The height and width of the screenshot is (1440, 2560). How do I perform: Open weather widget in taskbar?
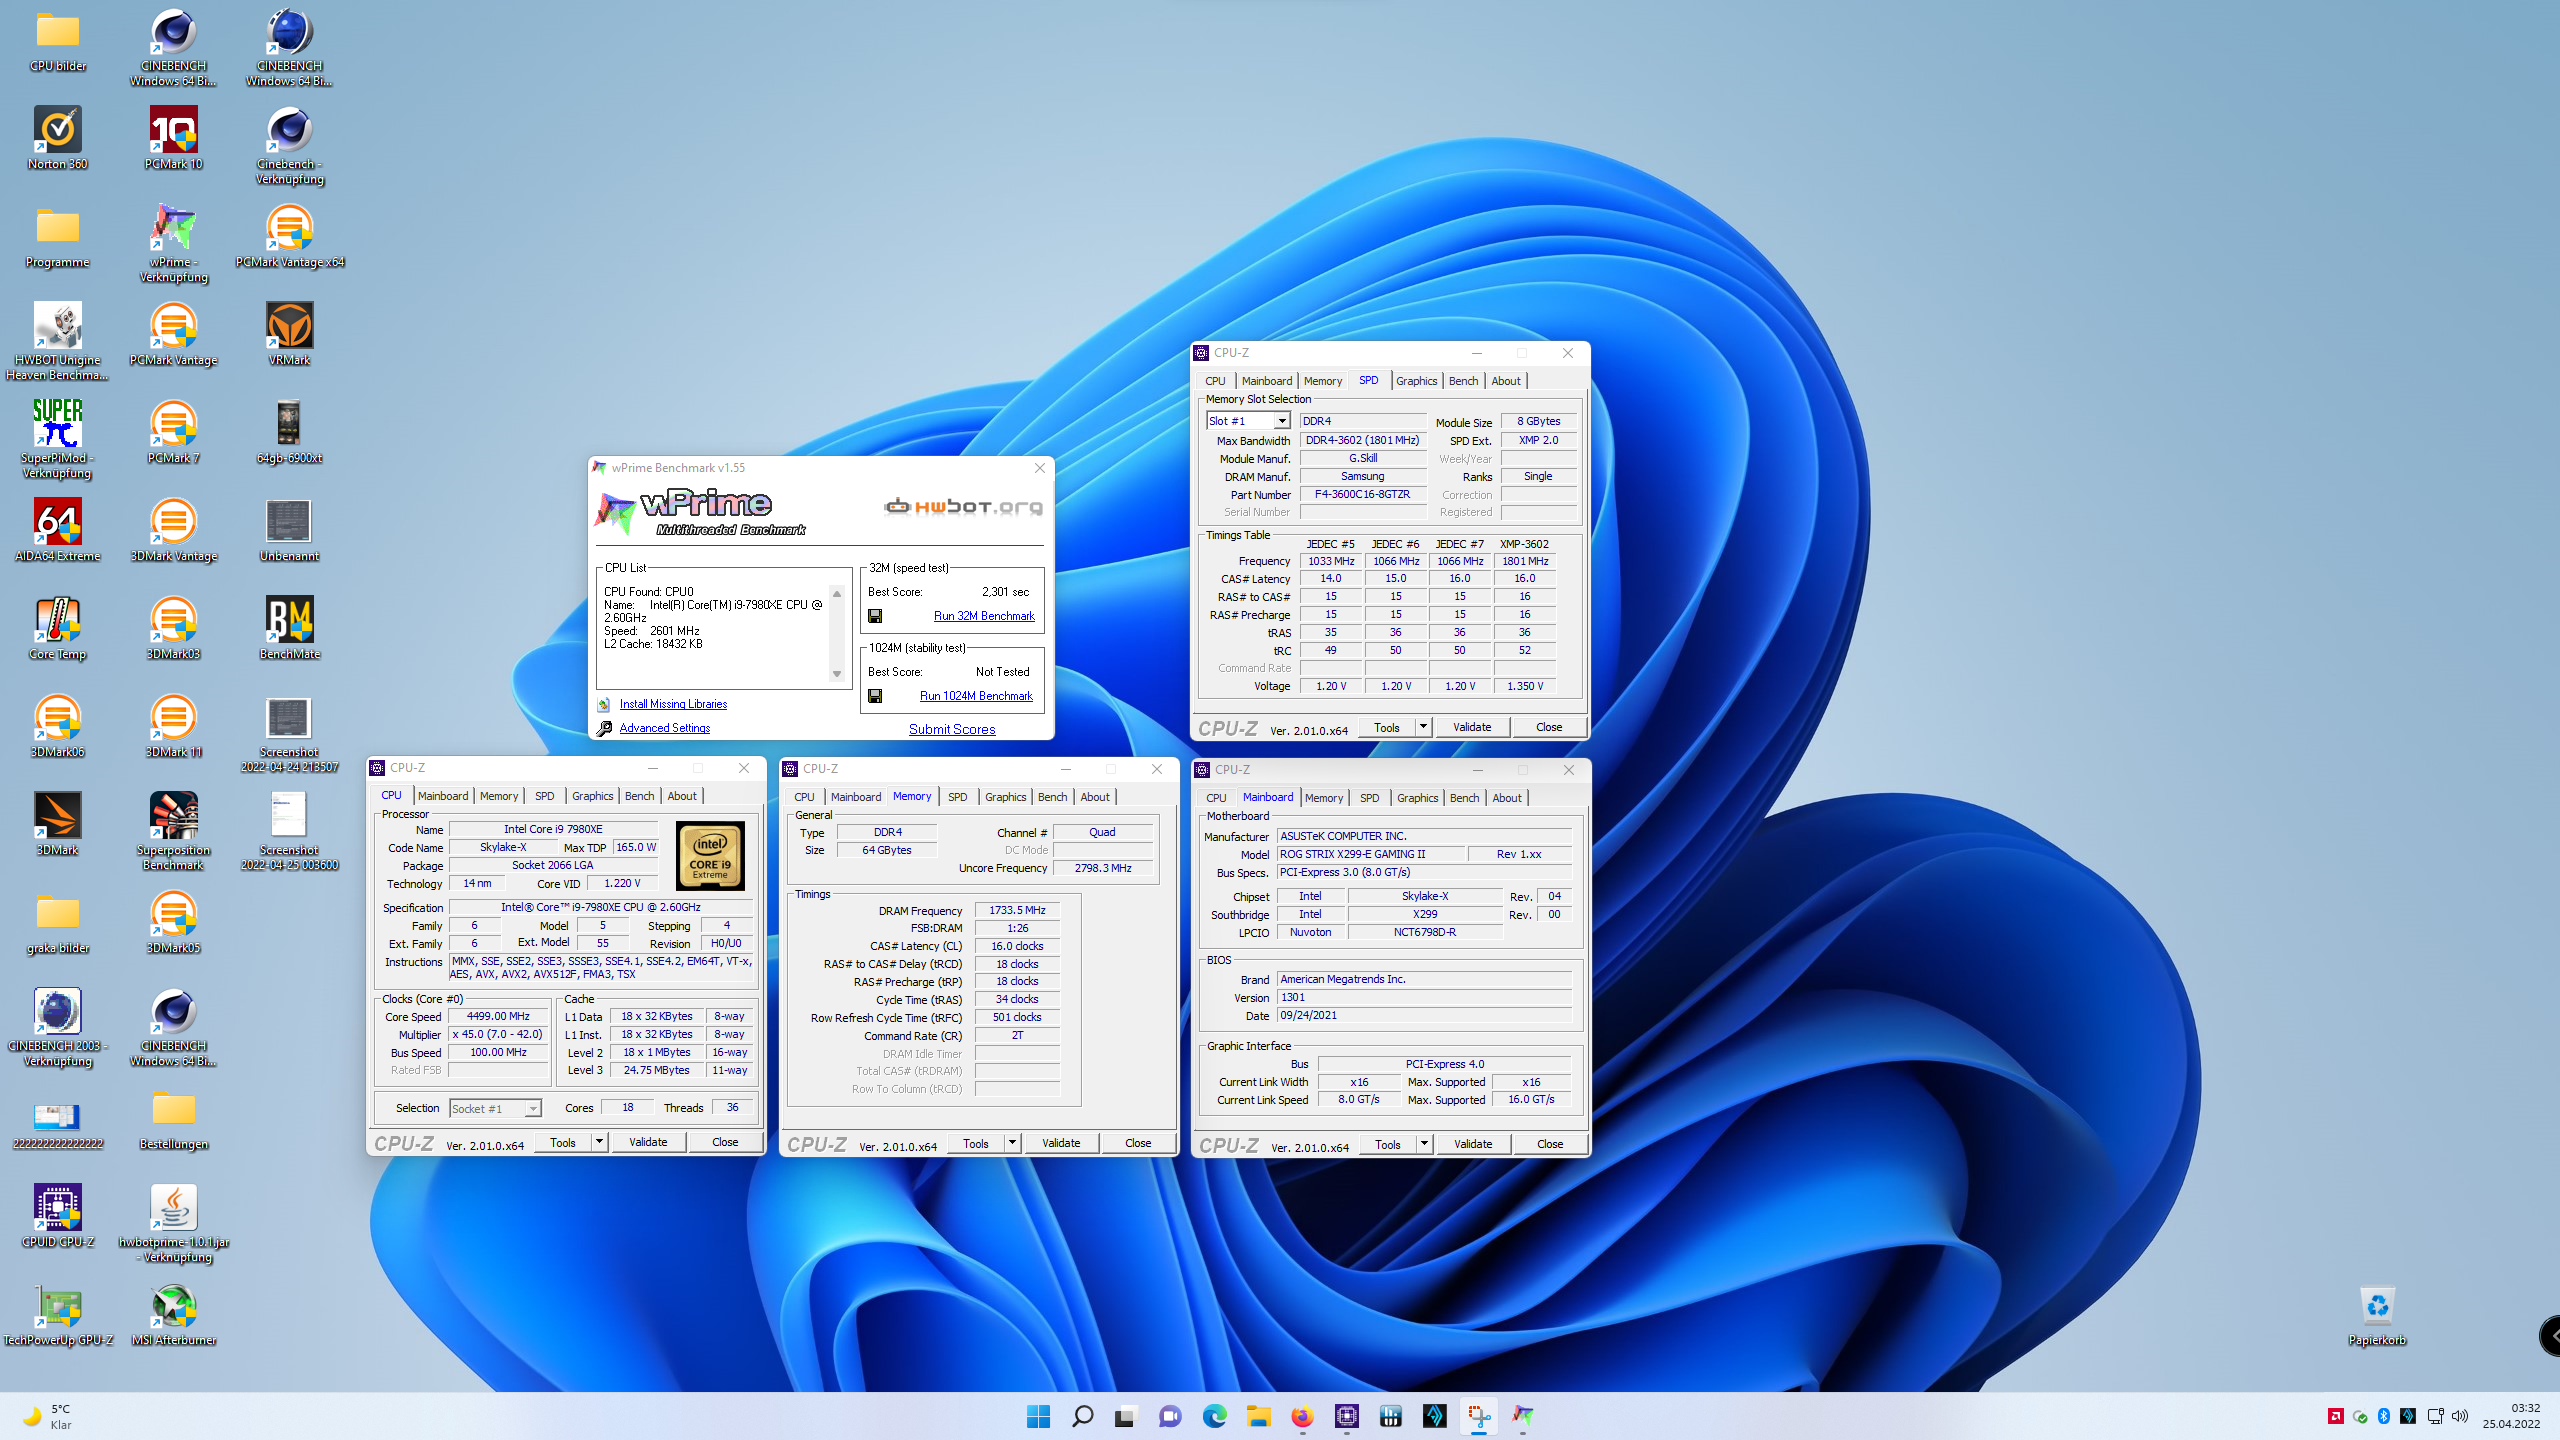pos(48,1416)
